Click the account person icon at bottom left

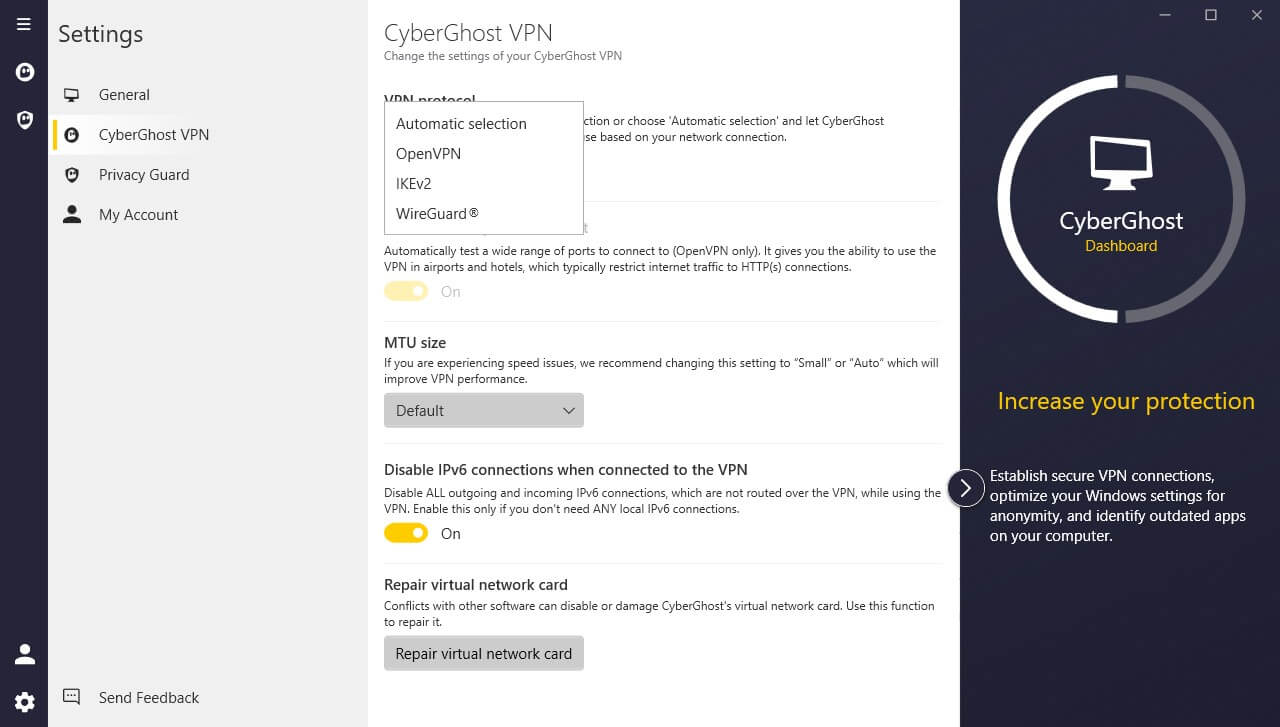24,652
